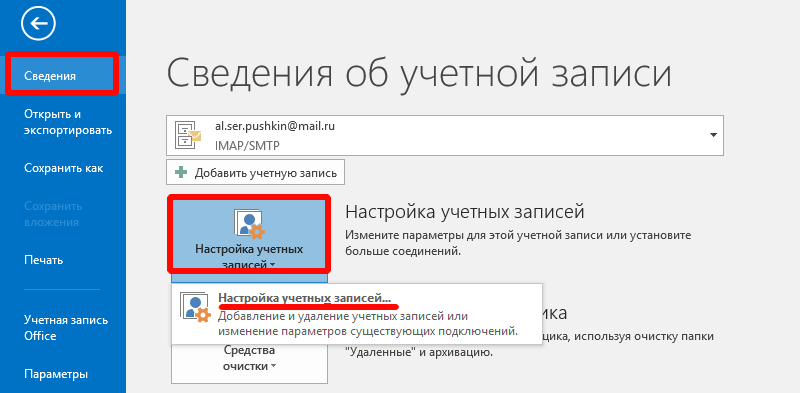Expand the Настройка учетных записей button arrow
The width and height of the screenshot is (800, 393).
pos(272,265)
